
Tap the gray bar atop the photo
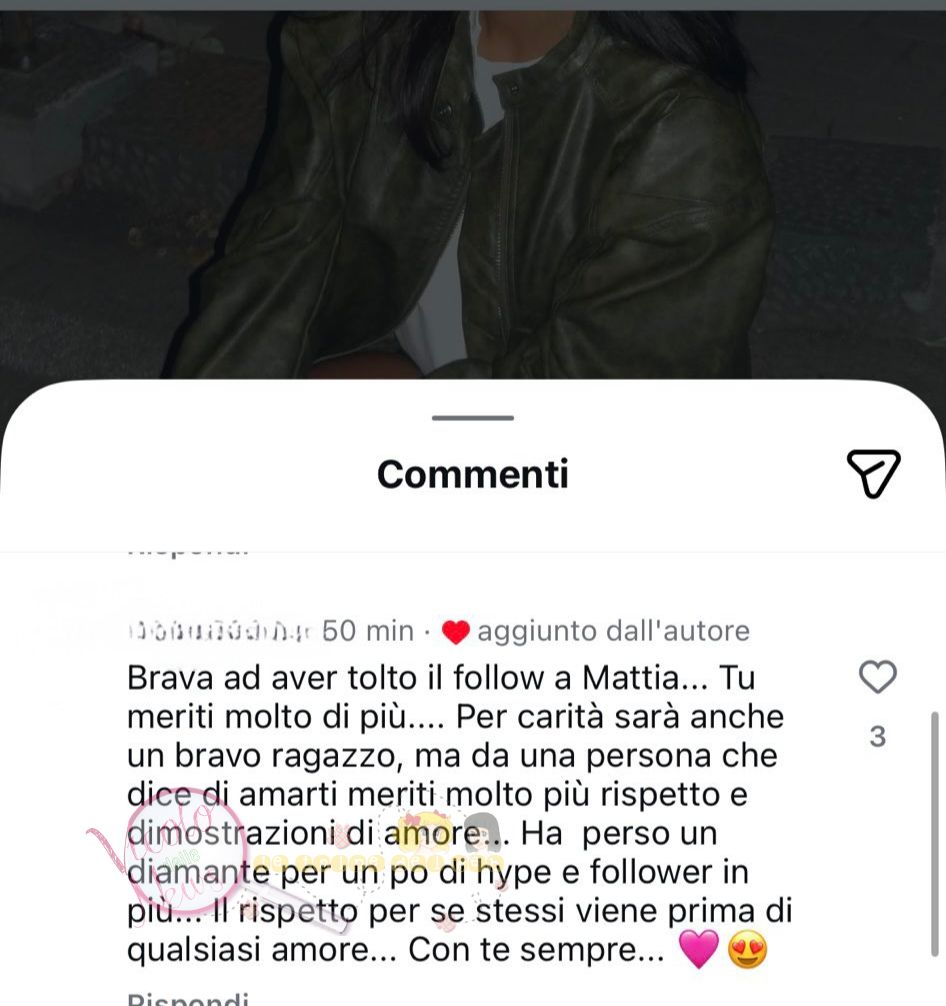[473, 5]
